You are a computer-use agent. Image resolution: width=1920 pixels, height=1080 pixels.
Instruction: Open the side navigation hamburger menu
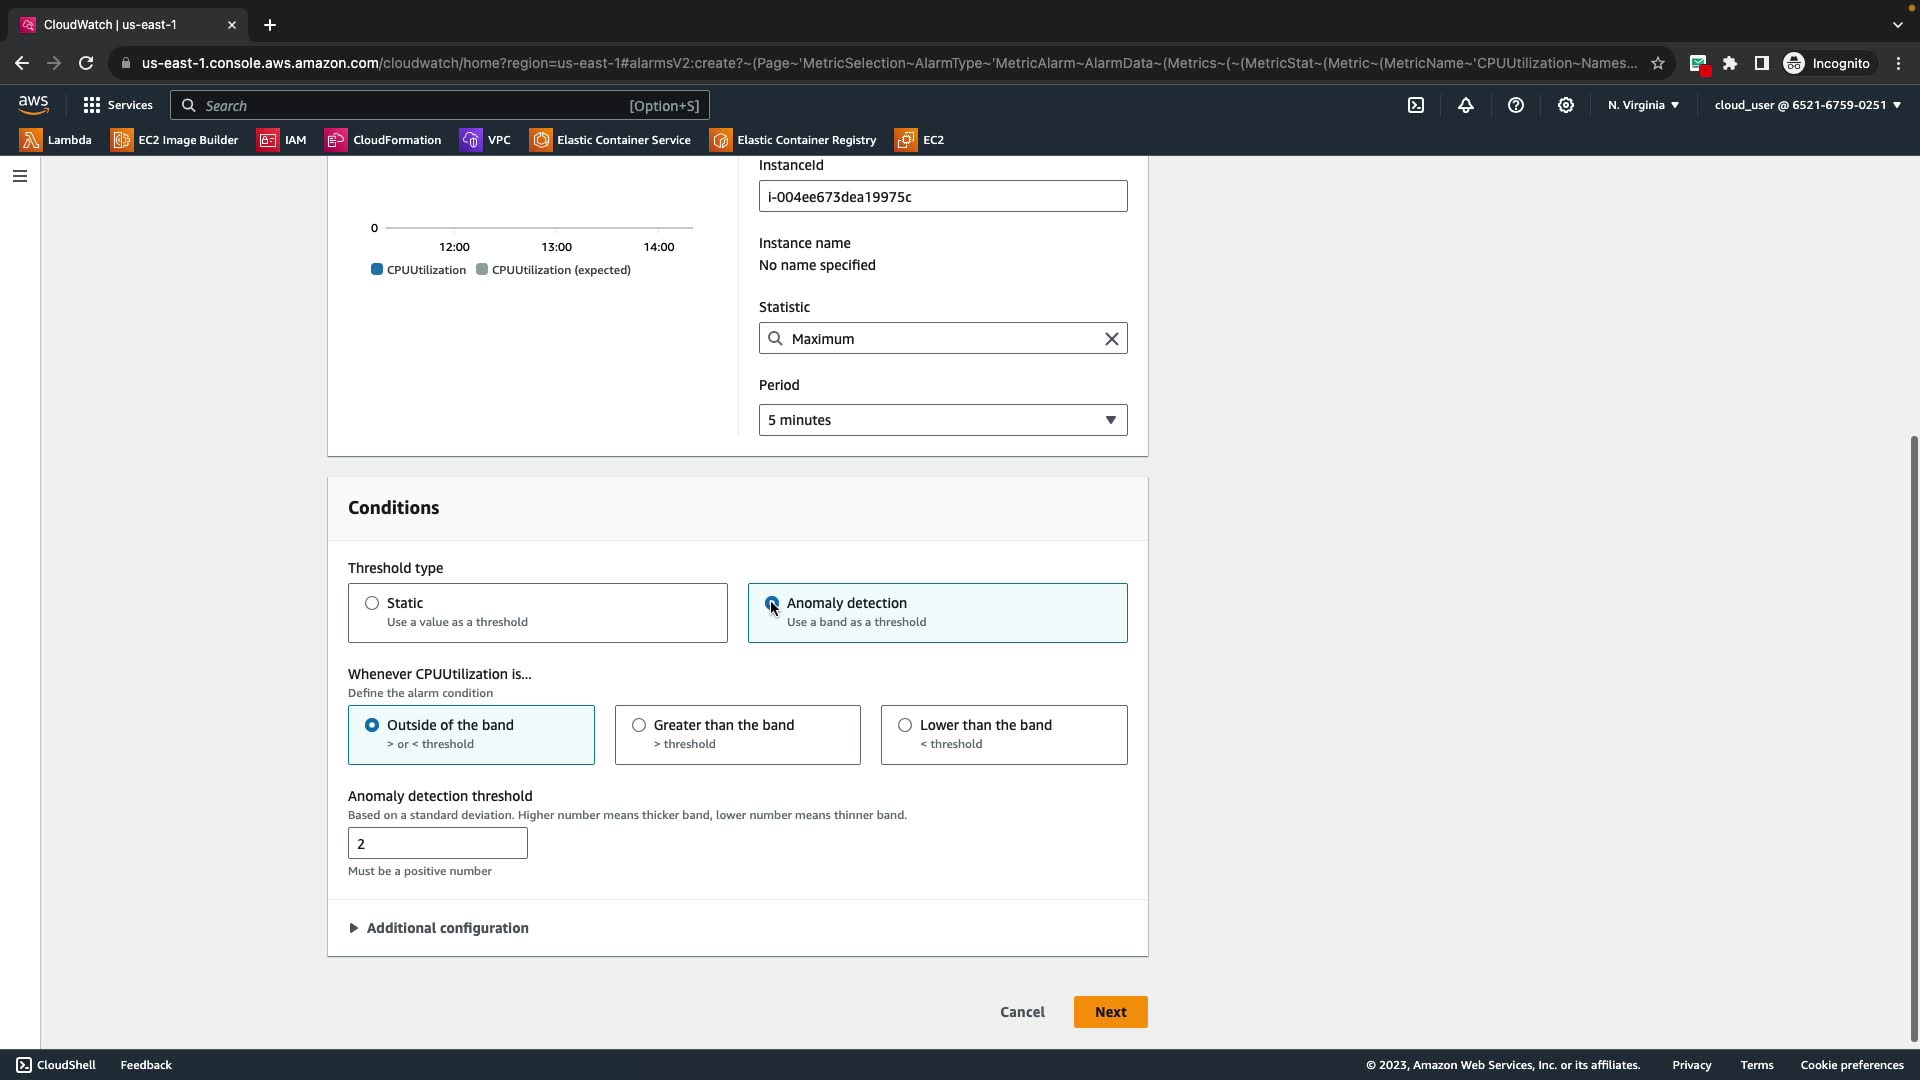(x=19, y=176)
